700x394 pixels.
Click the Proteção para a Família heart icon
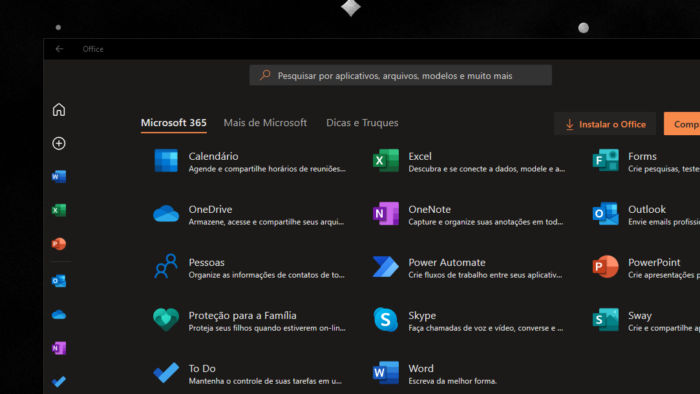166,319
